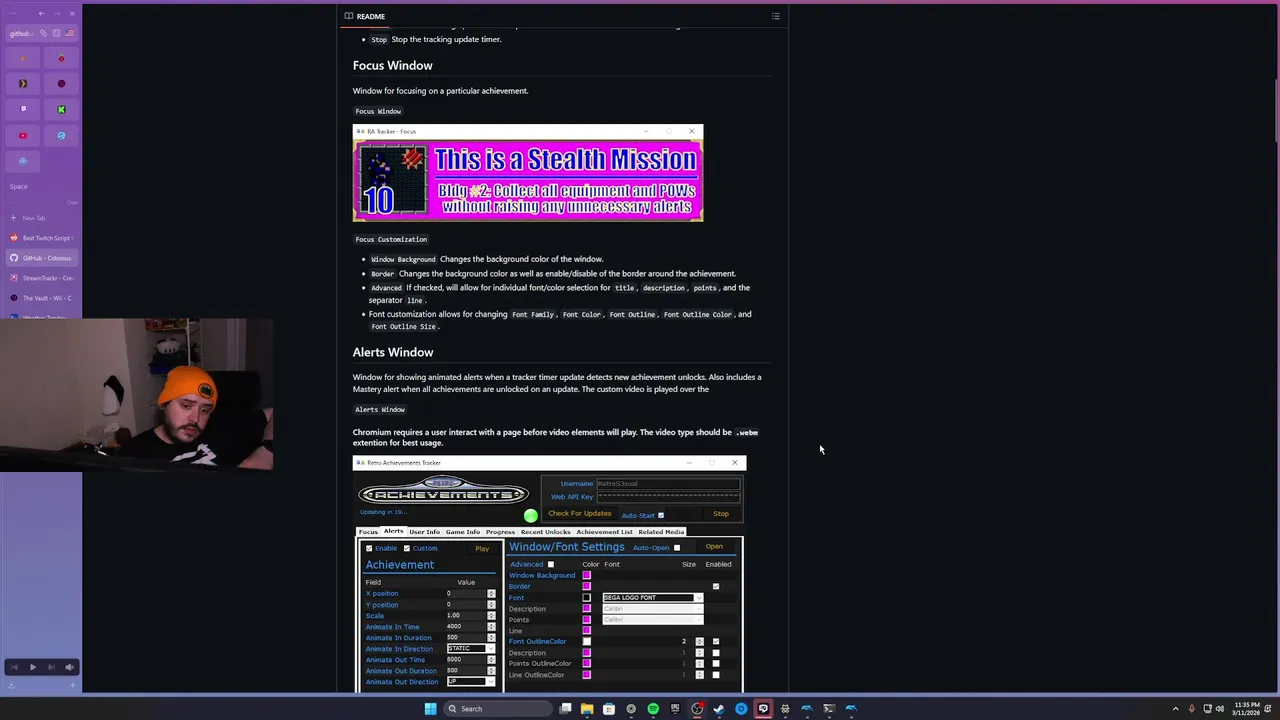This screenshot has height=720, width=1280.
Task: Toggle the Font OutlineColor Enabled checkbox
Action: (716, 641)
